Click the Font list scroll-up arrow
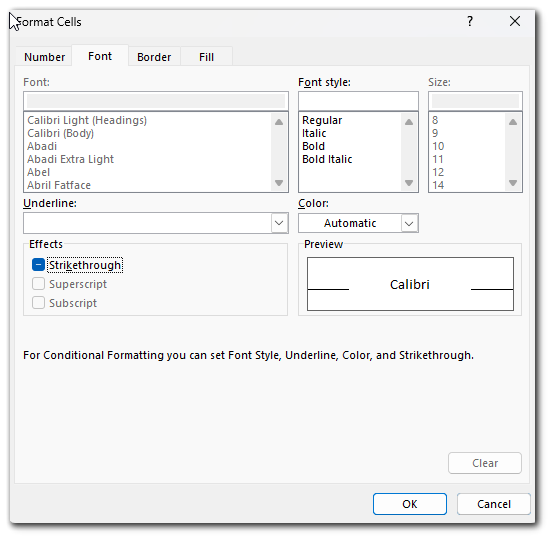The image size is (553, 541). [x=279, y=122]
